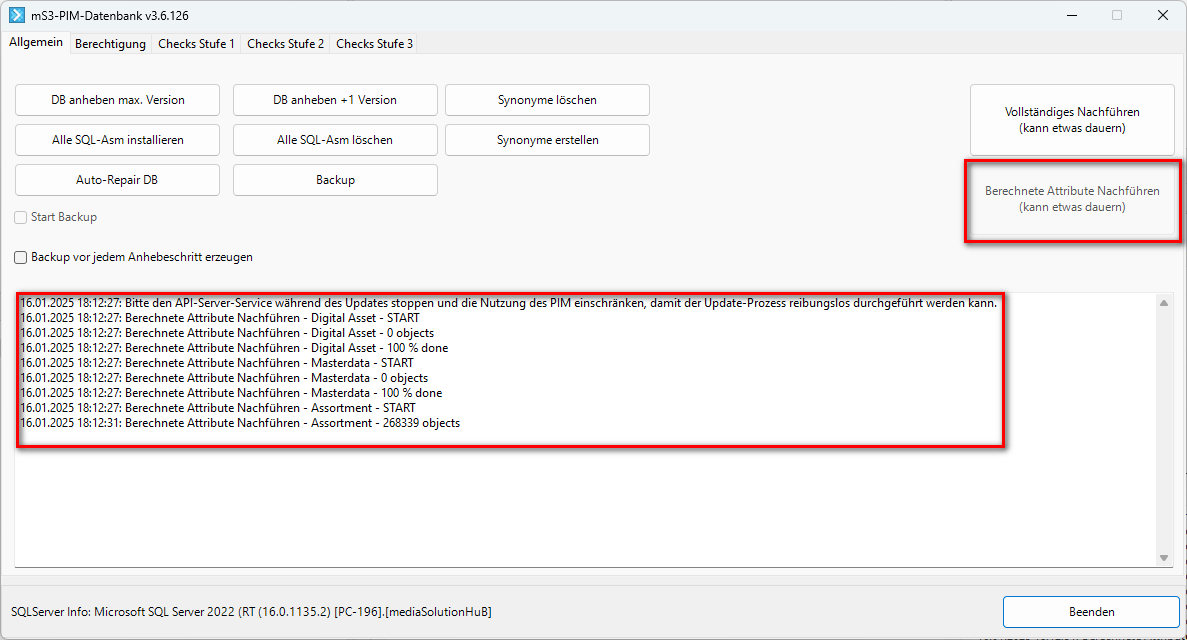Enable Backup vor jedem Anhebeschritt erzeugen checkbox

coord(21,257)
